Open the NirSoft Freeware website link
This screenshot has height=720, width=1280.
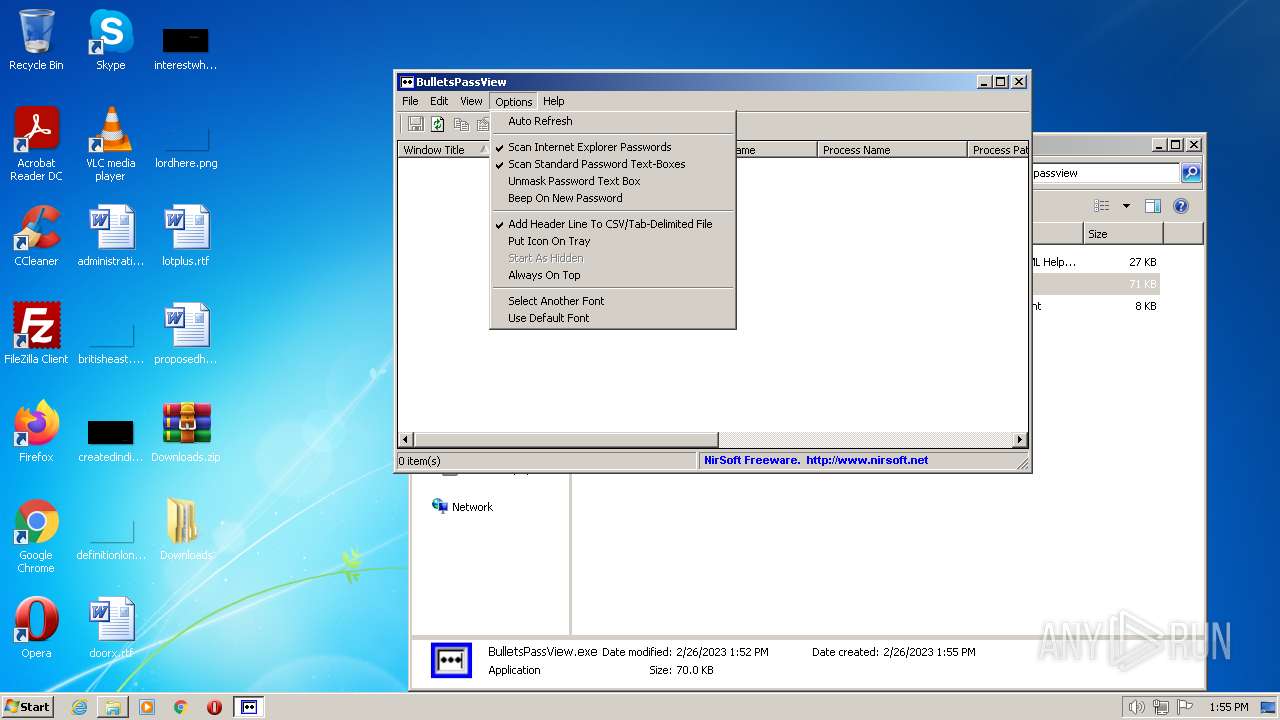[x=816, y=460]
